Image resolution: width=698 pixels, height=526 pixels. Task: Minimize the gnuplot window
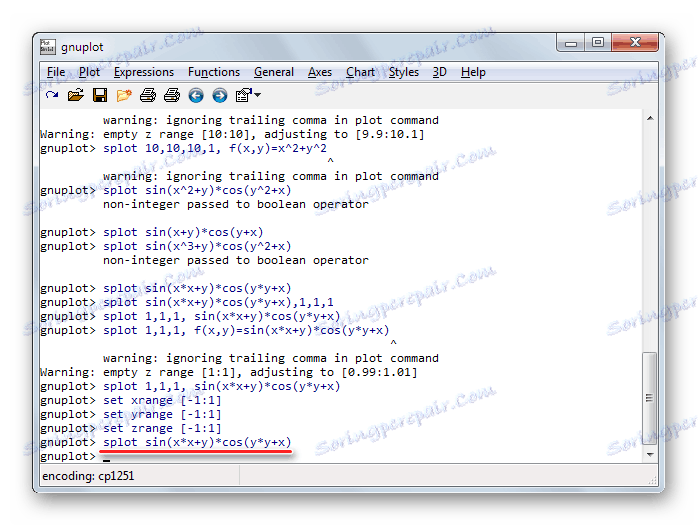[571, 43]
